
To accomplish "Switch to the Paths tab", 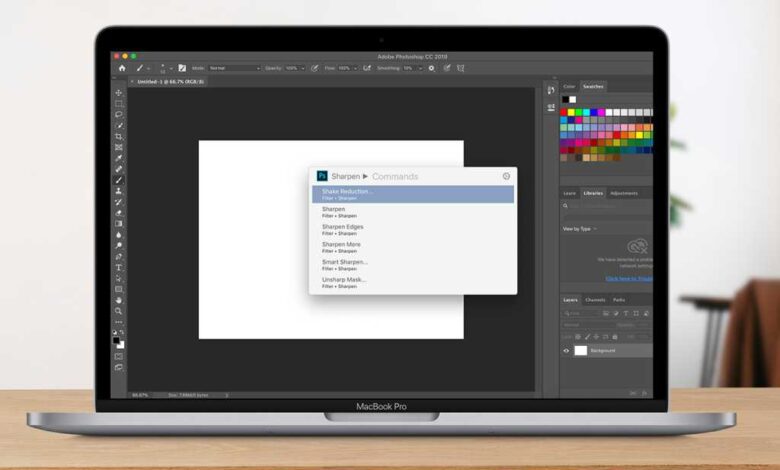I will tap(619, 300).
